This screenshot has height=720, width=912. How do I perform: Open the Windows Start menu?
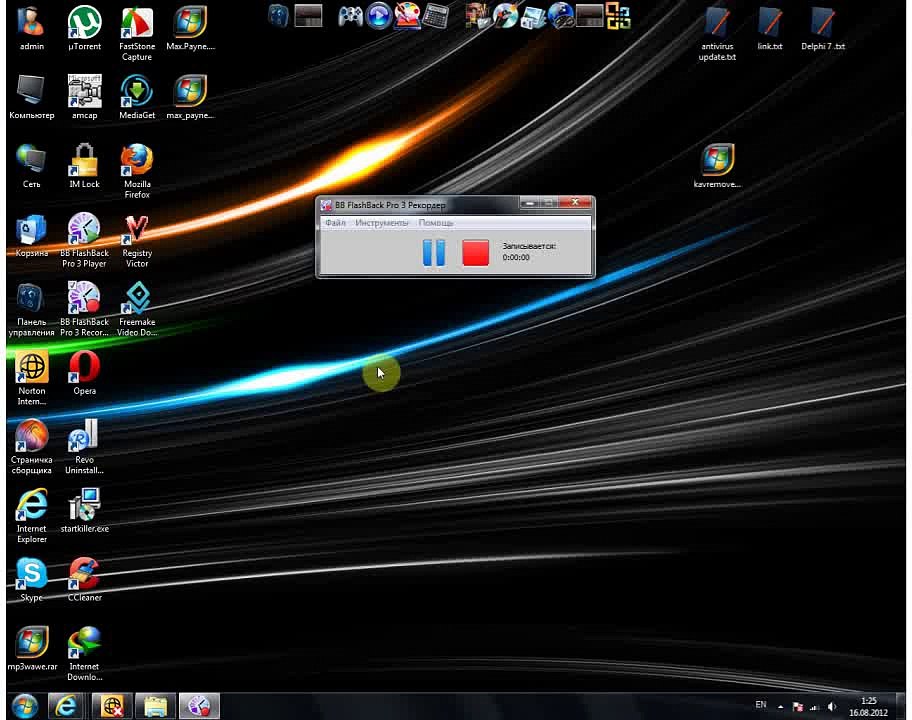pyautogui.click(x=24, y=706)
